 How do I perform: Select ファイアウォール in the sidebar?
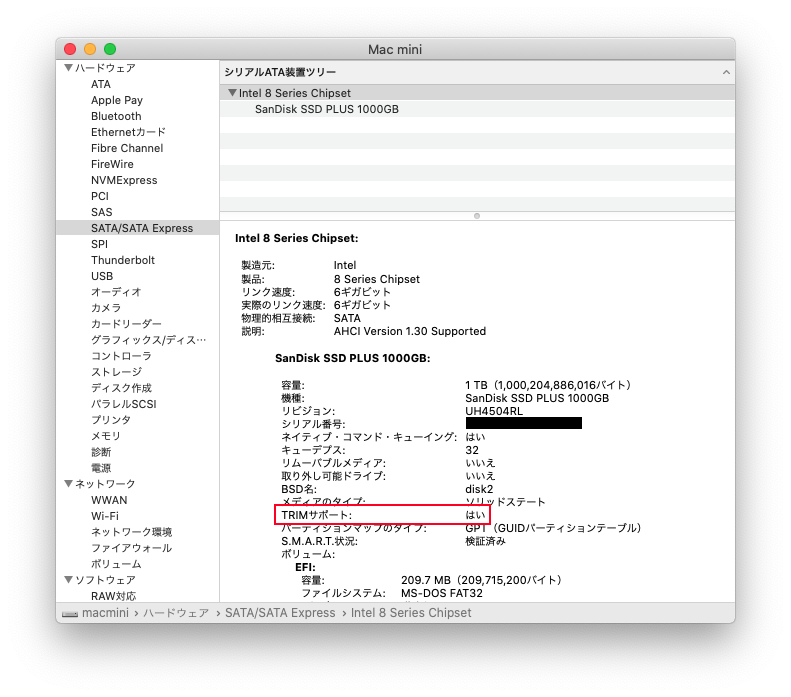(x=131, y=548)
